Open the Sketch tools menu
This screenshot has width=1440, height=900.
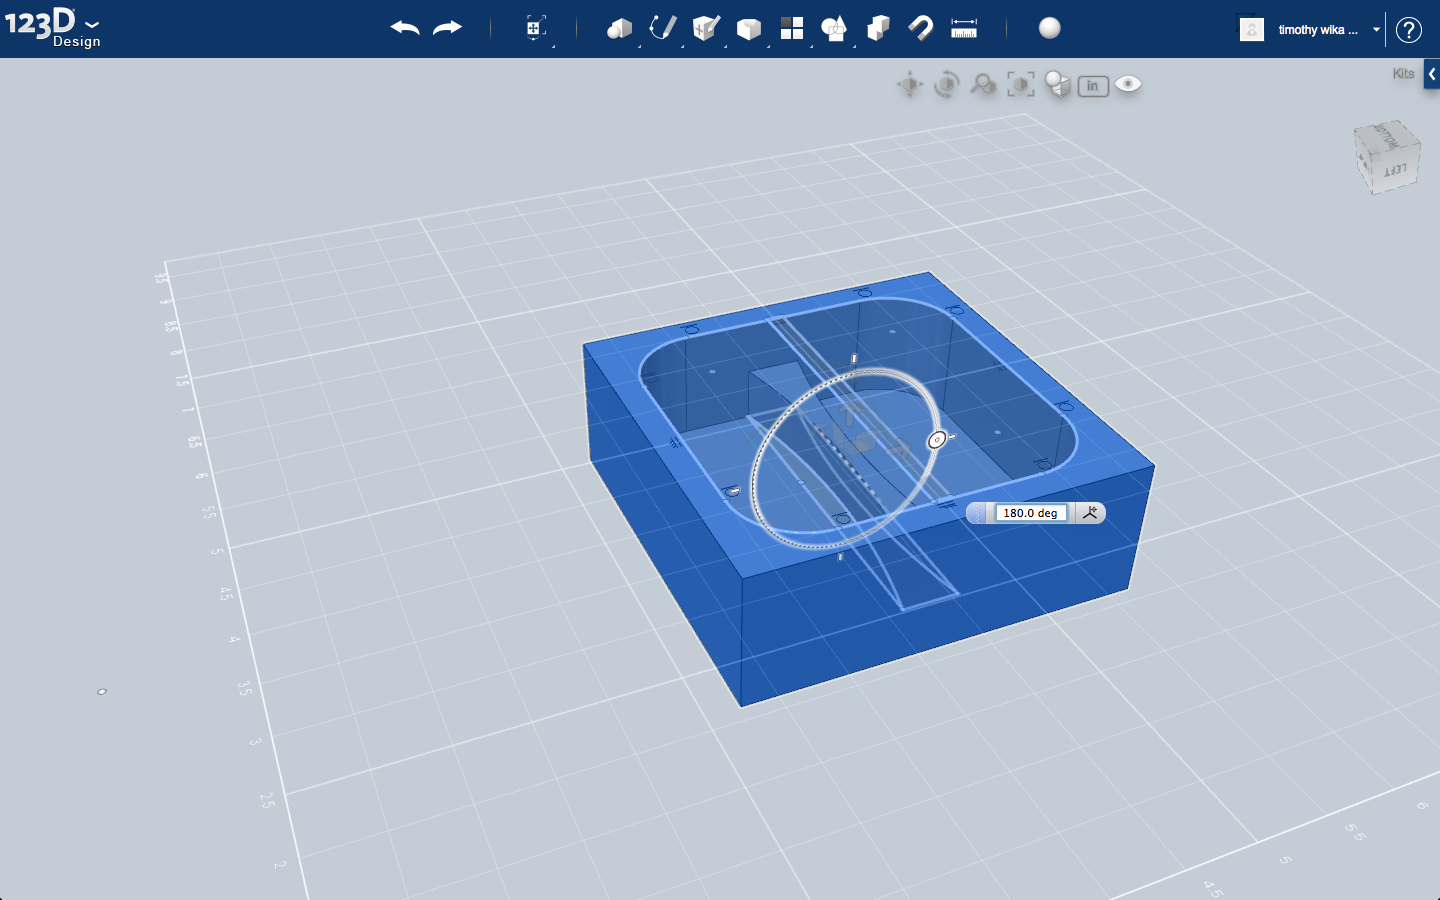(x=662, y=28)
